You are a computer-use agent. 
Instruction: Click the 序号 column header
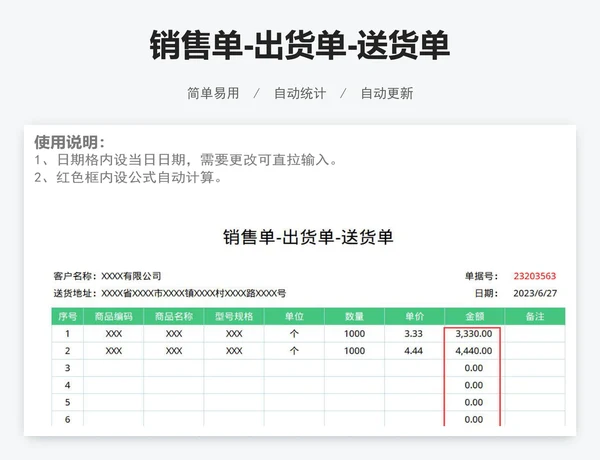[x=67, y=316]
